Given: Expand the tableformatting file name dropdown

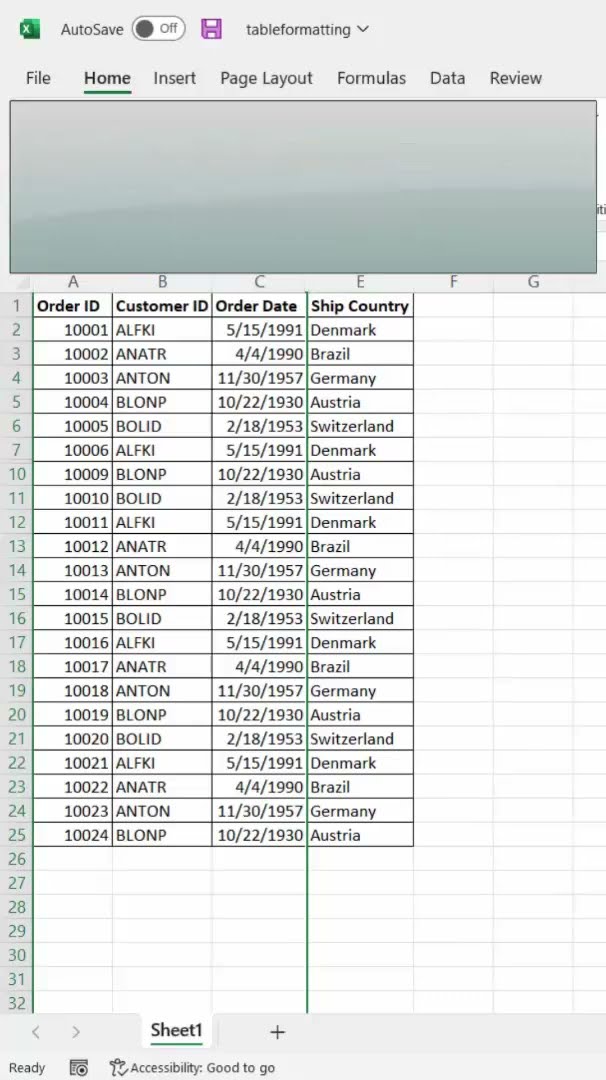Looking at the screenshot, I should pos(362,29).
